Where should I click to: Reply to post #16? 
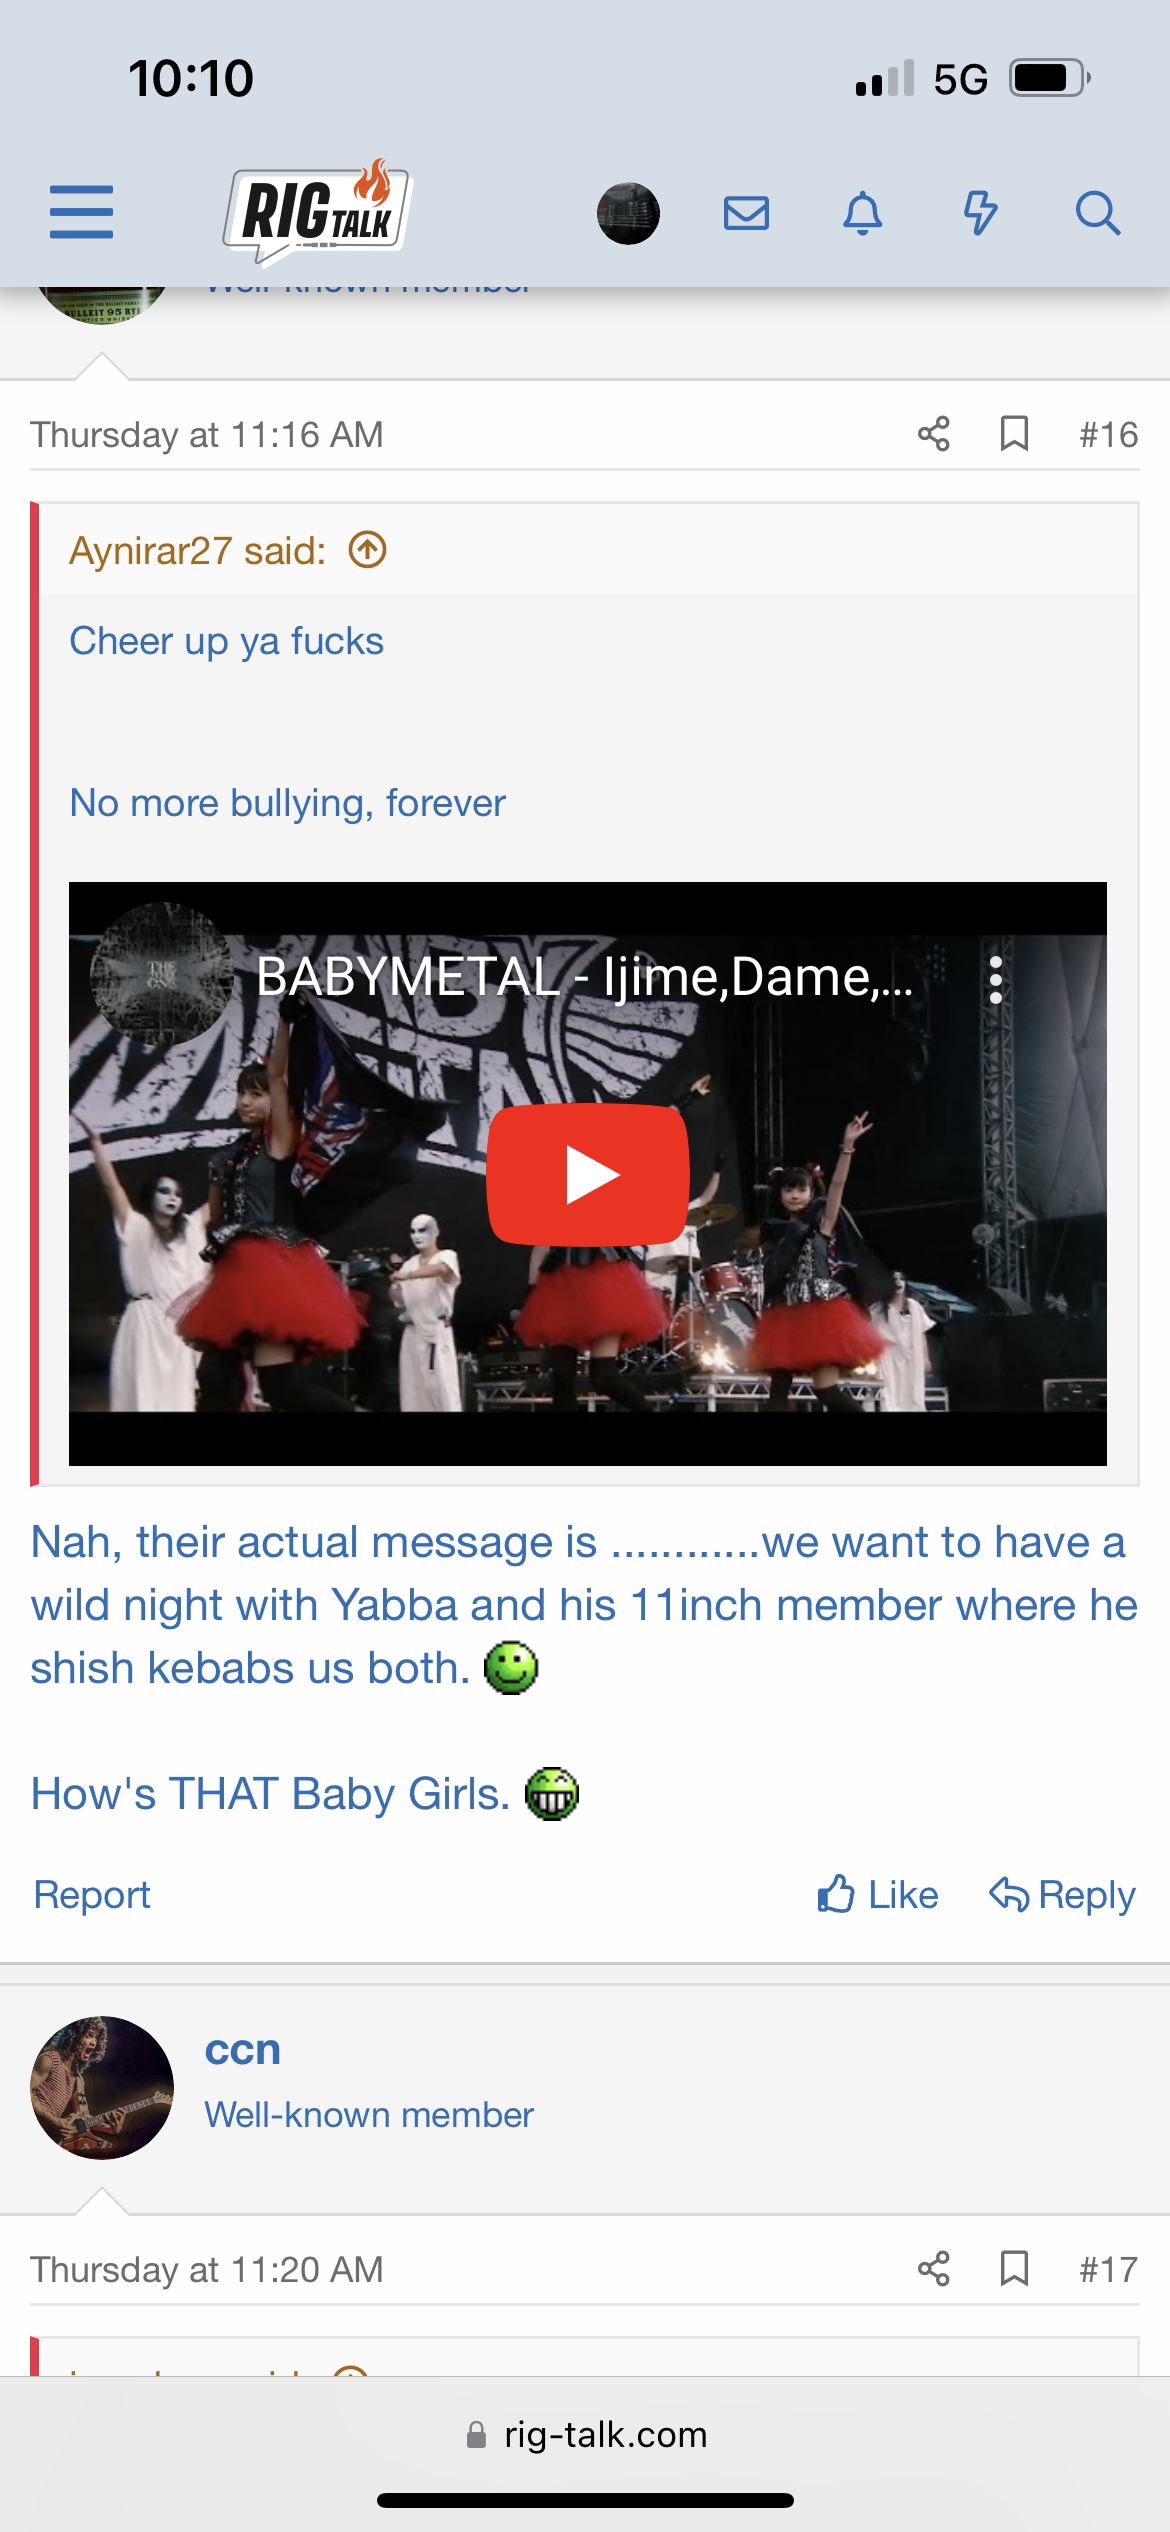pos(1062,1894)
